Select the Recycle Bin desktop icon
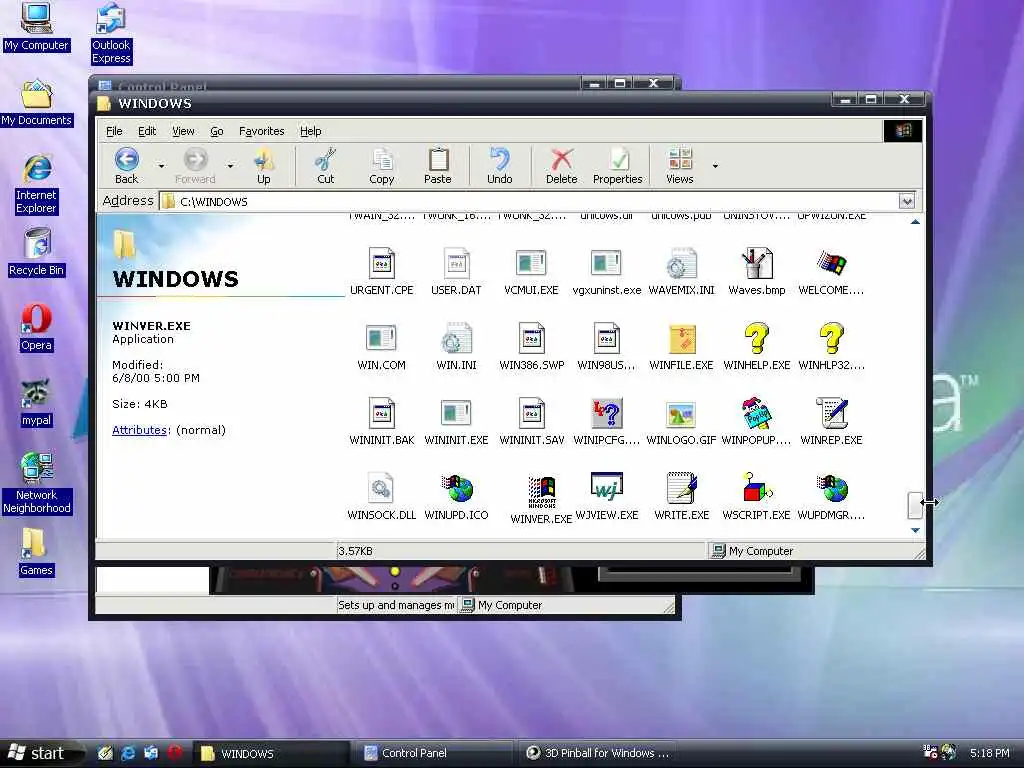 coord(37,251)
